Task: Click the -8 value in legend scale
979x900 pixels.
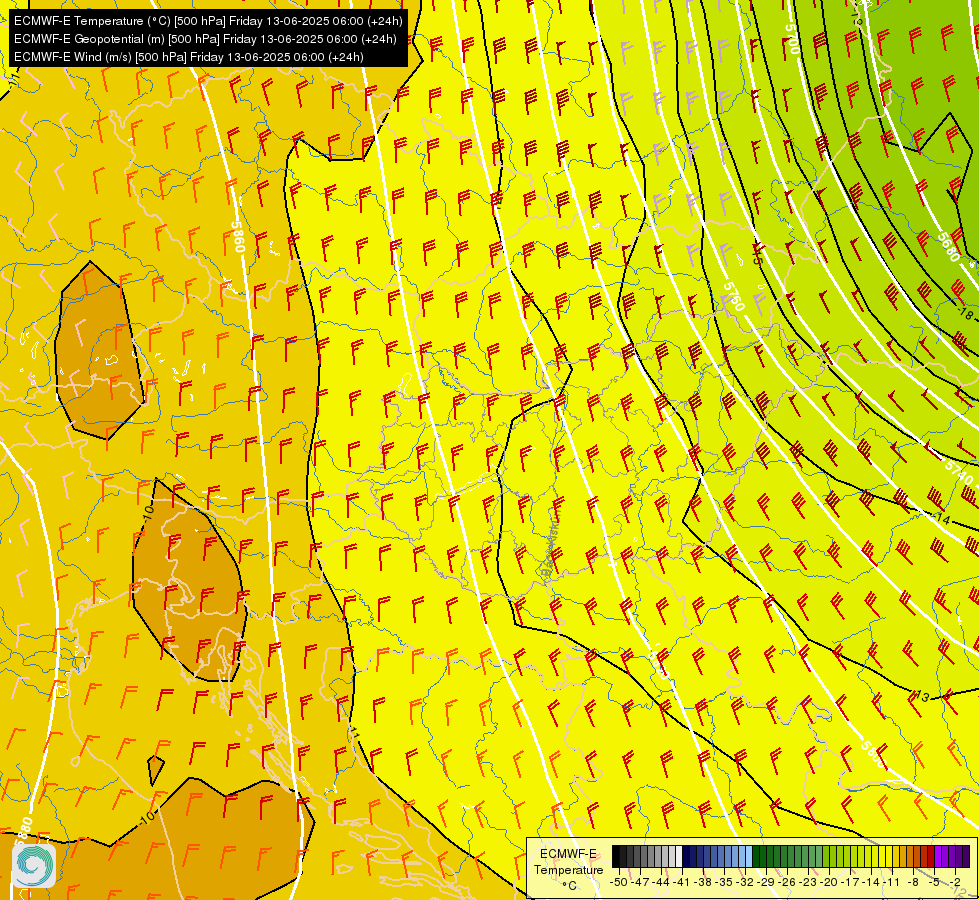Action: 913,882
